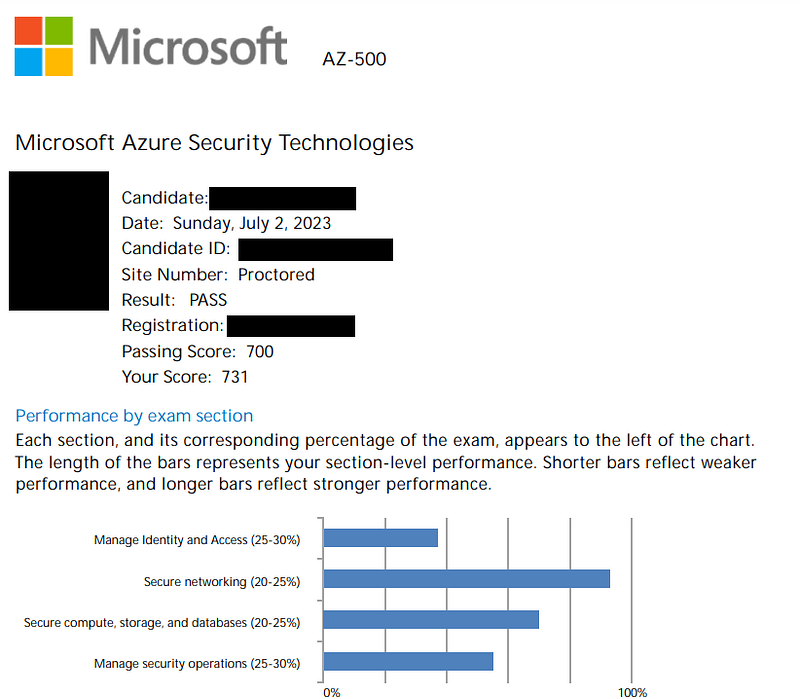Image resolution: width=800 pixels, height=699 pixels.
Task: Click the date Sunday, July 2, 2023
Action: click(252, 223)
